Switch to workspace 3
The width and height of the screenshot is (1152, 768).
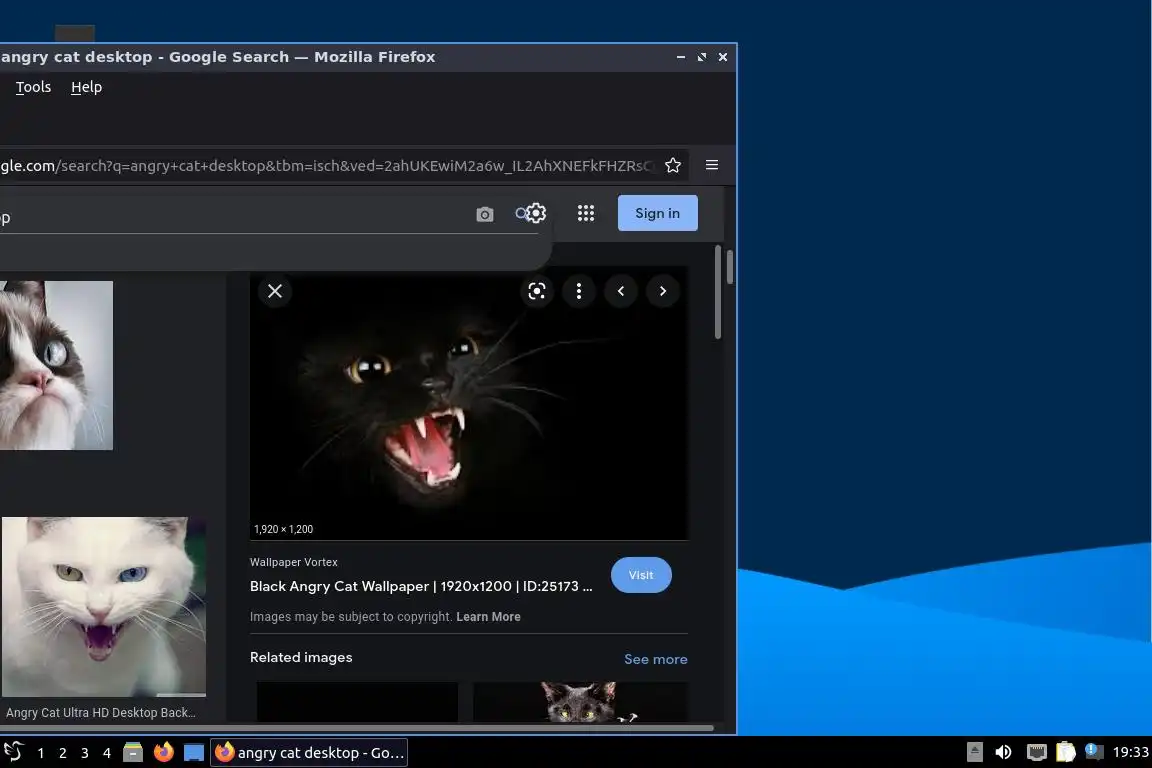(84, 753)
